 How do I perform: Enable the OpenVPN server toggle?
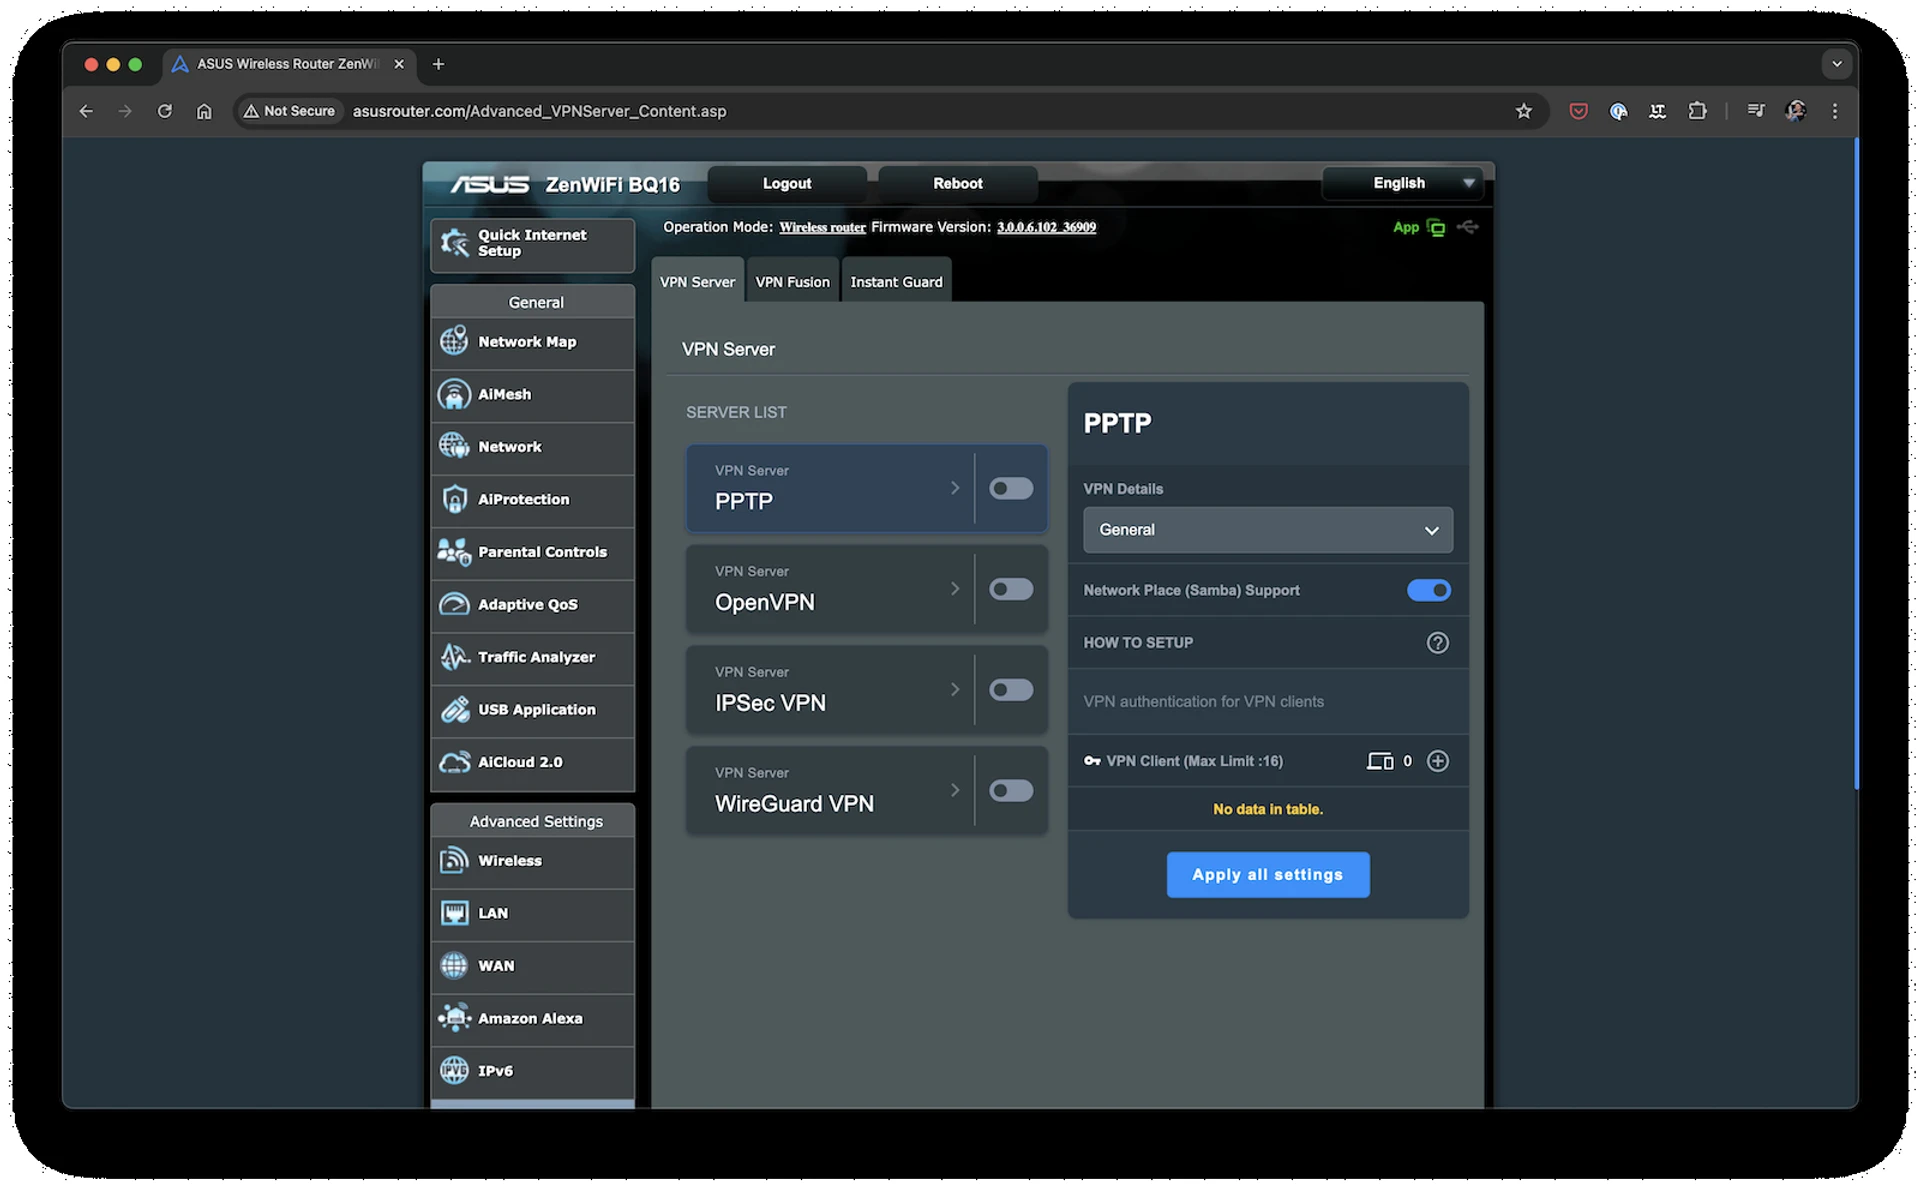click(1011, 589)
